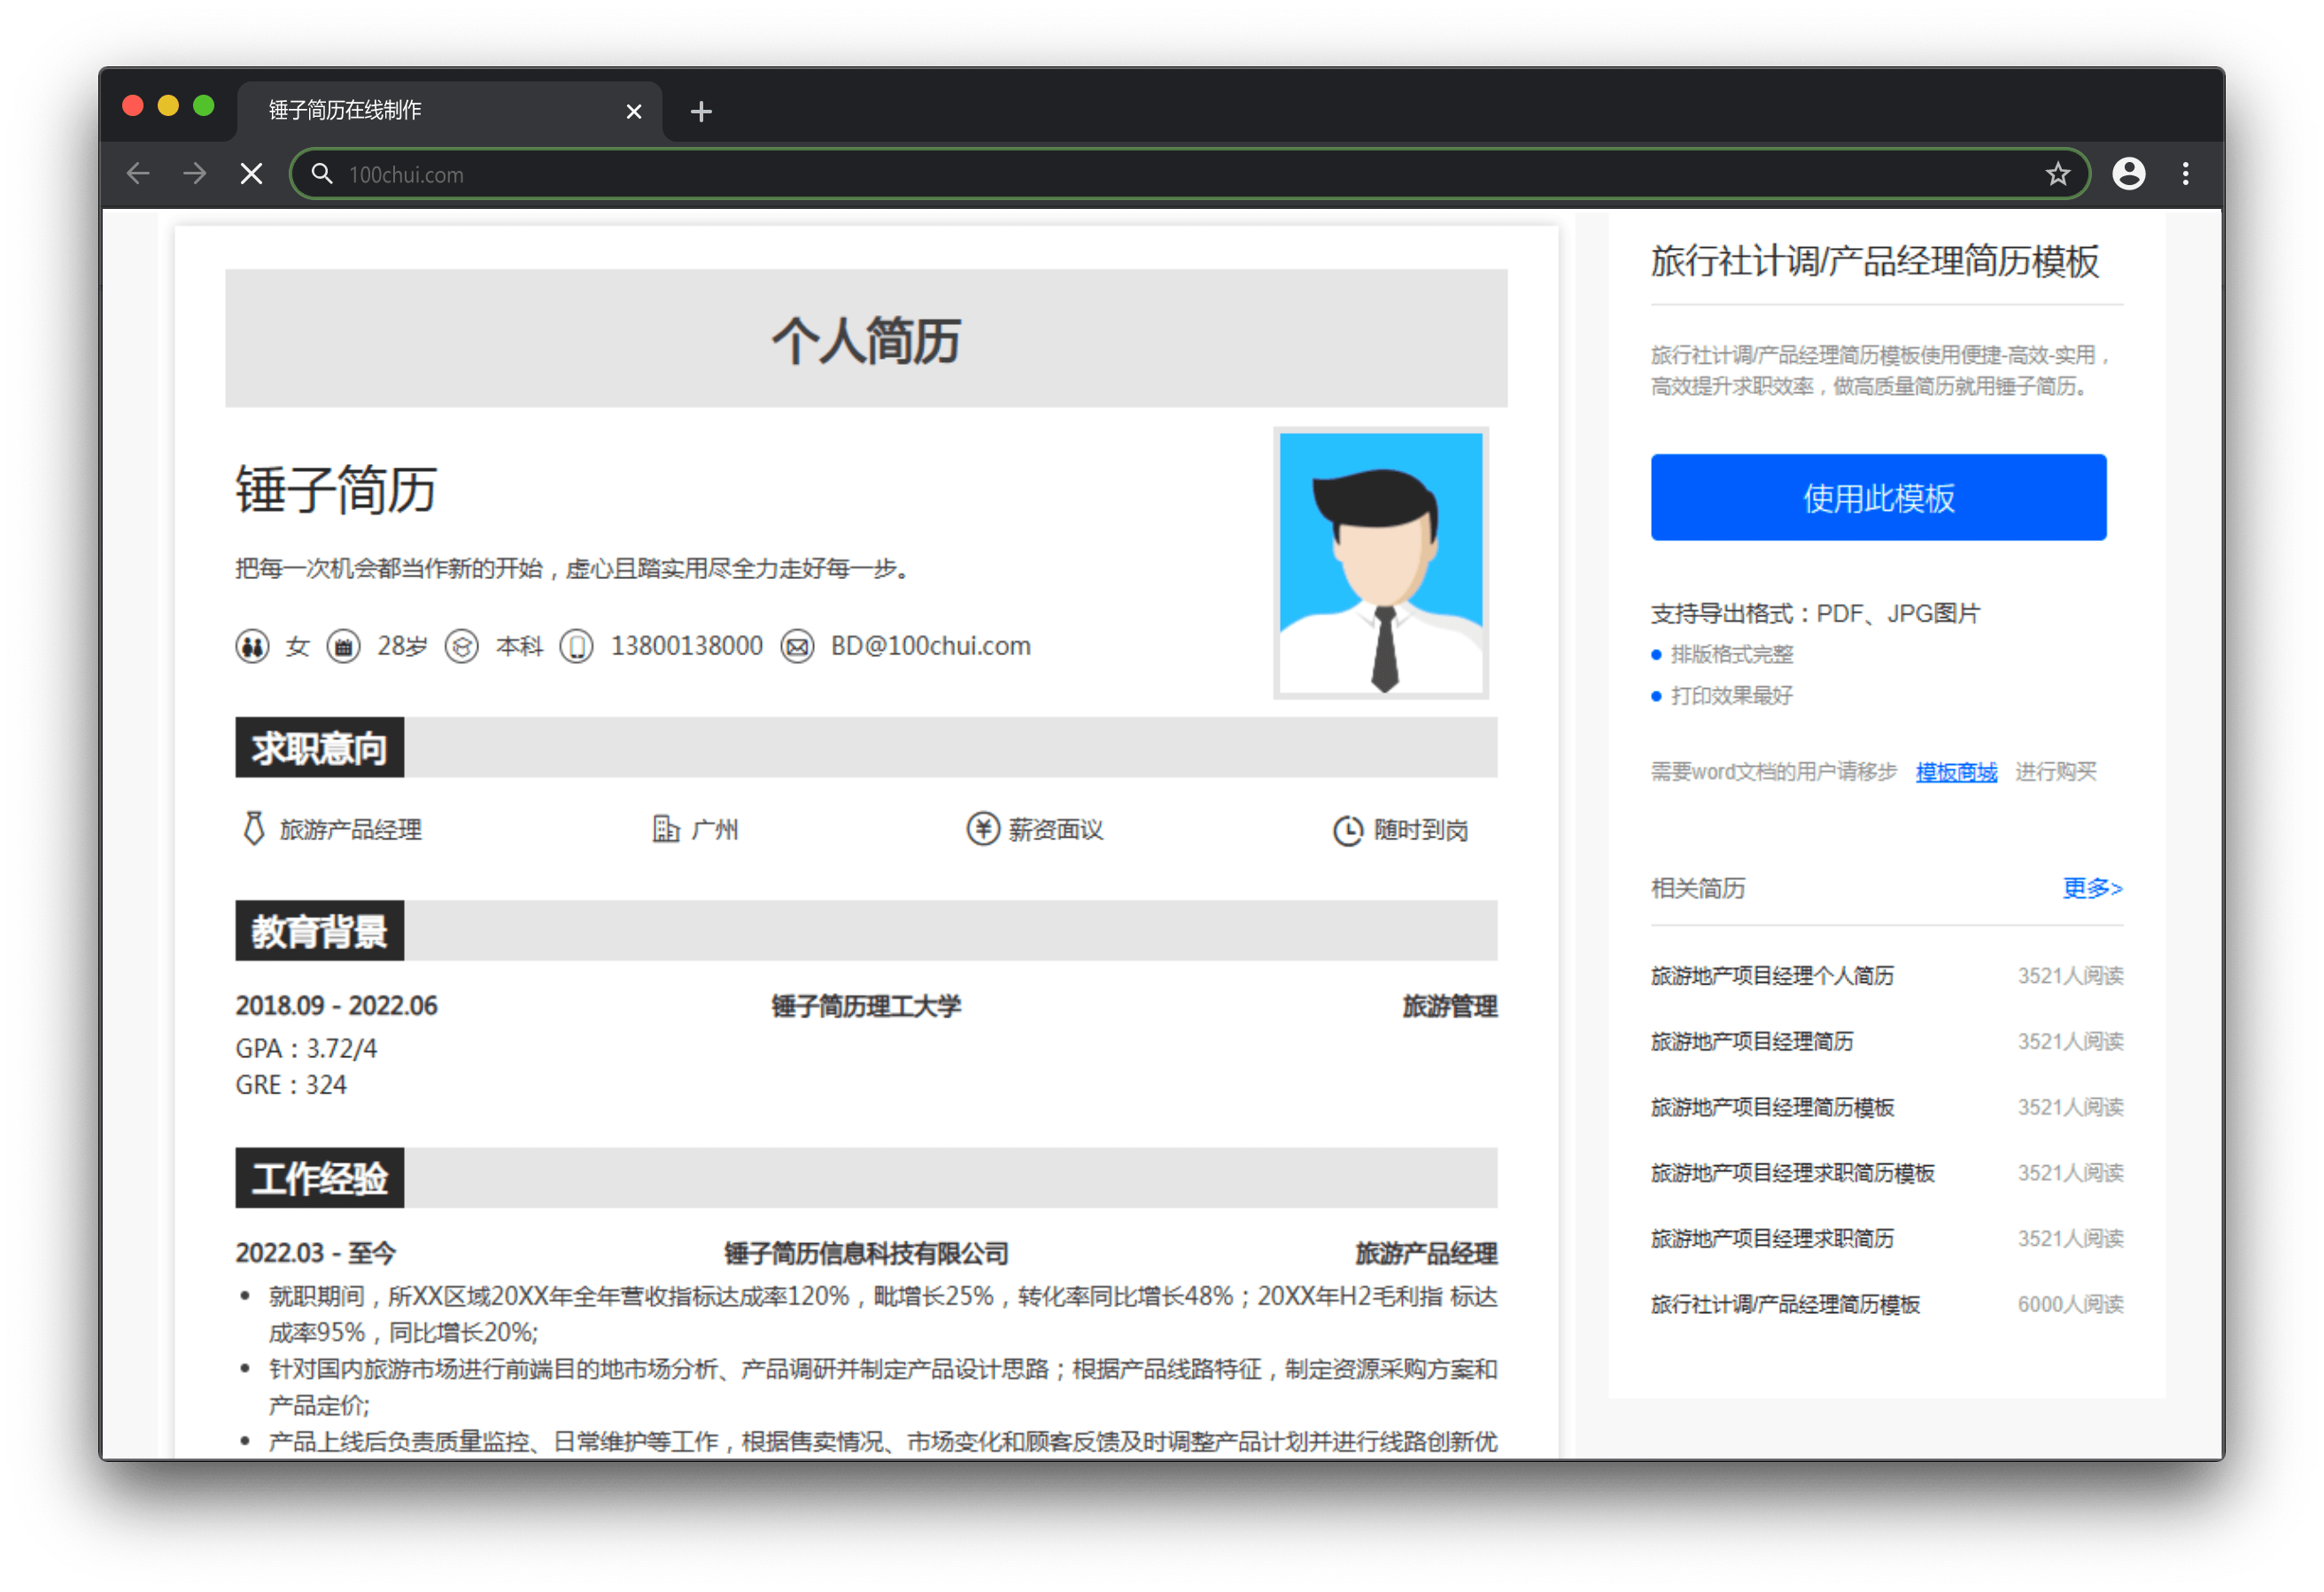Stop page loading with the X button
The image size is (2324, 1592).
pyautogui.click(x=252, y=174)
